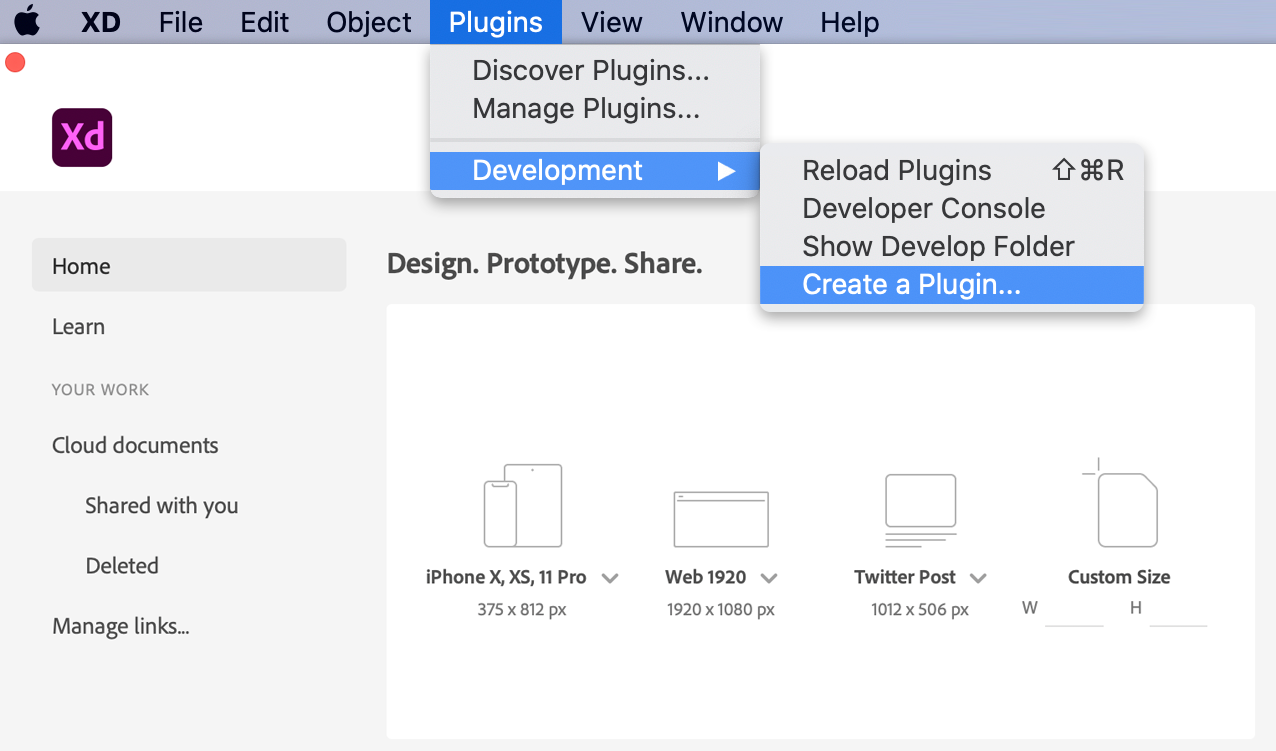Select the Web 1920 artboard icon
The height and width of the screenshot is (751, 1276).
coord(721,516)
